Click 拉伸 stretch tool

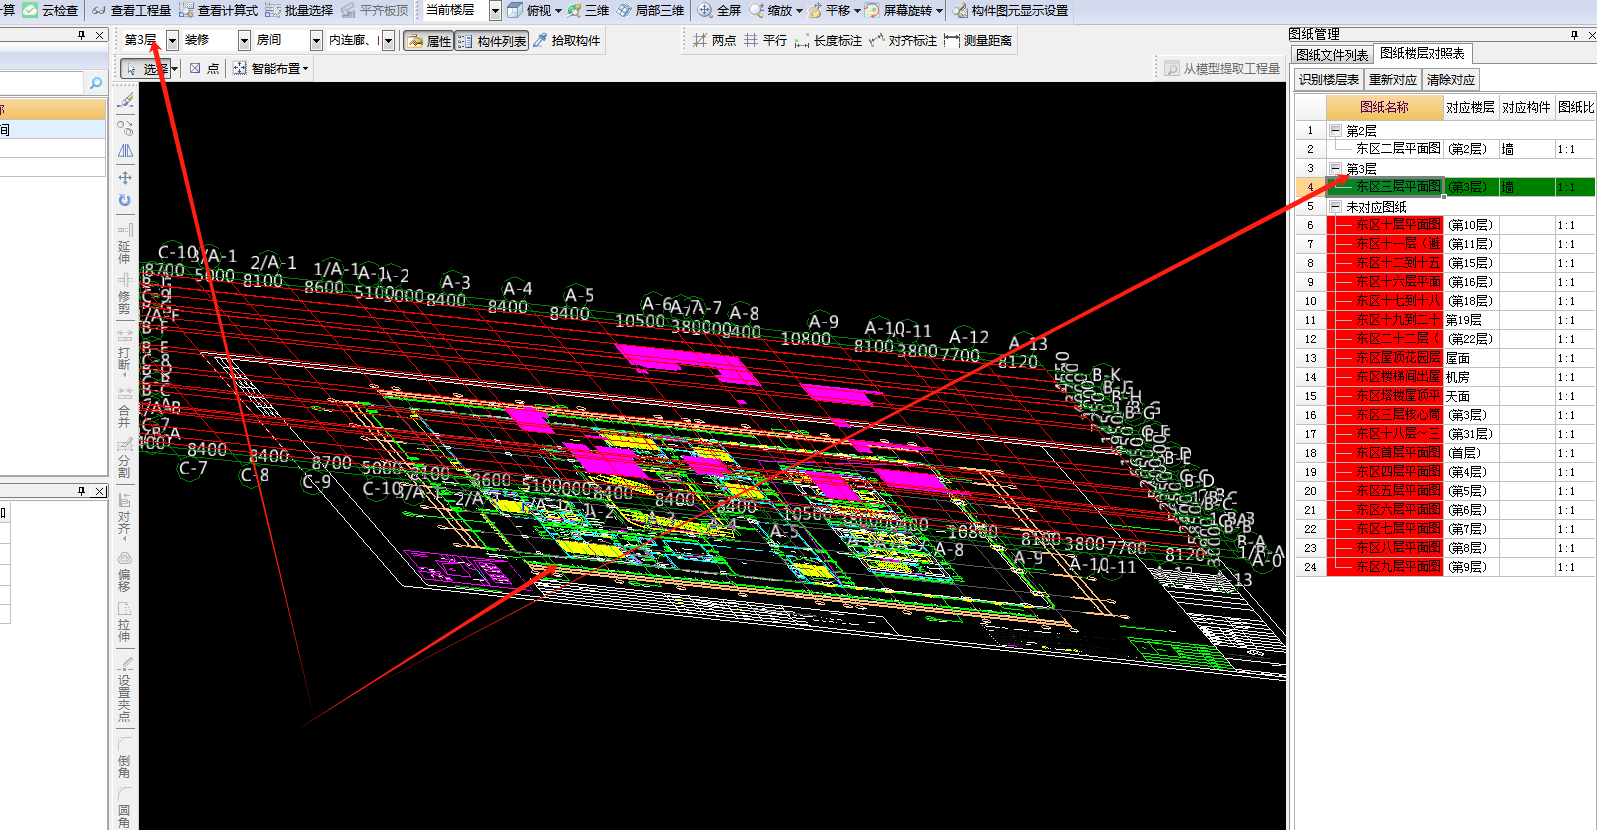click(x=125, y=621)
